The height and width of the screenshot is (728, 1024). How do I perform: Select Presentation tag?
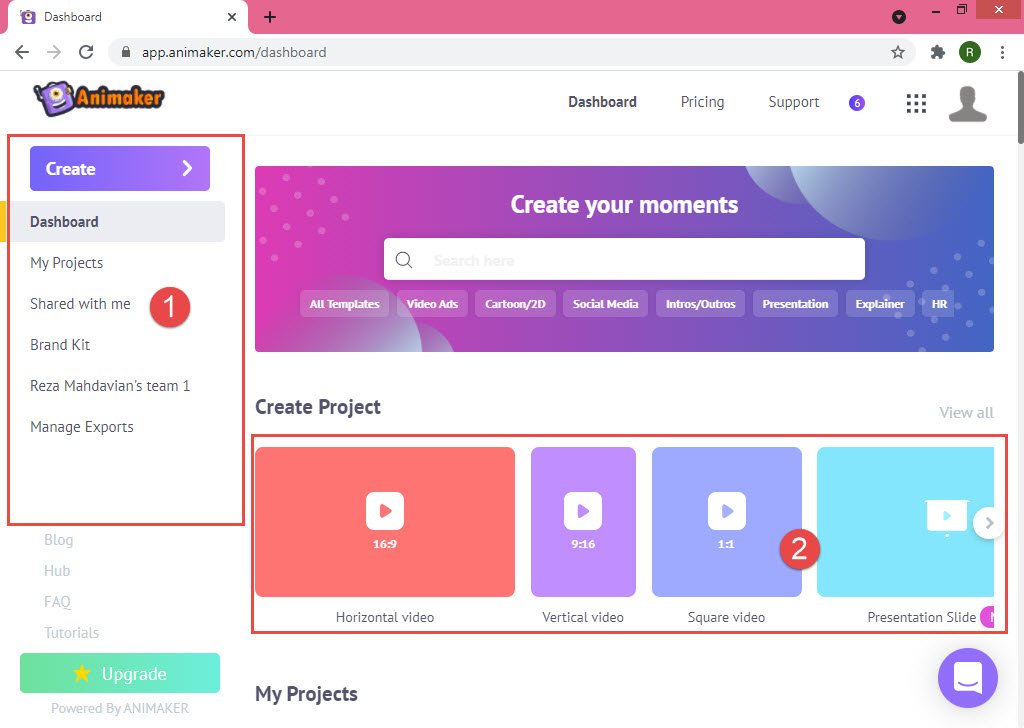(795, 304)
